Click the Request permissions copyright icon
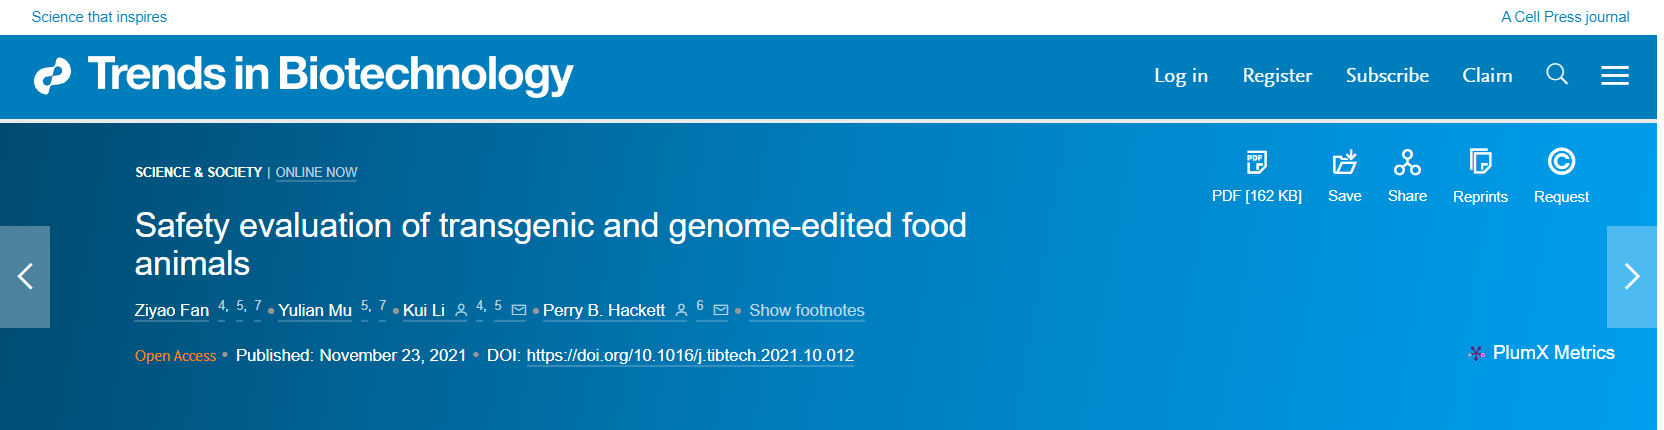Viewport: 1664px width, 430px height. [1561, 162]
